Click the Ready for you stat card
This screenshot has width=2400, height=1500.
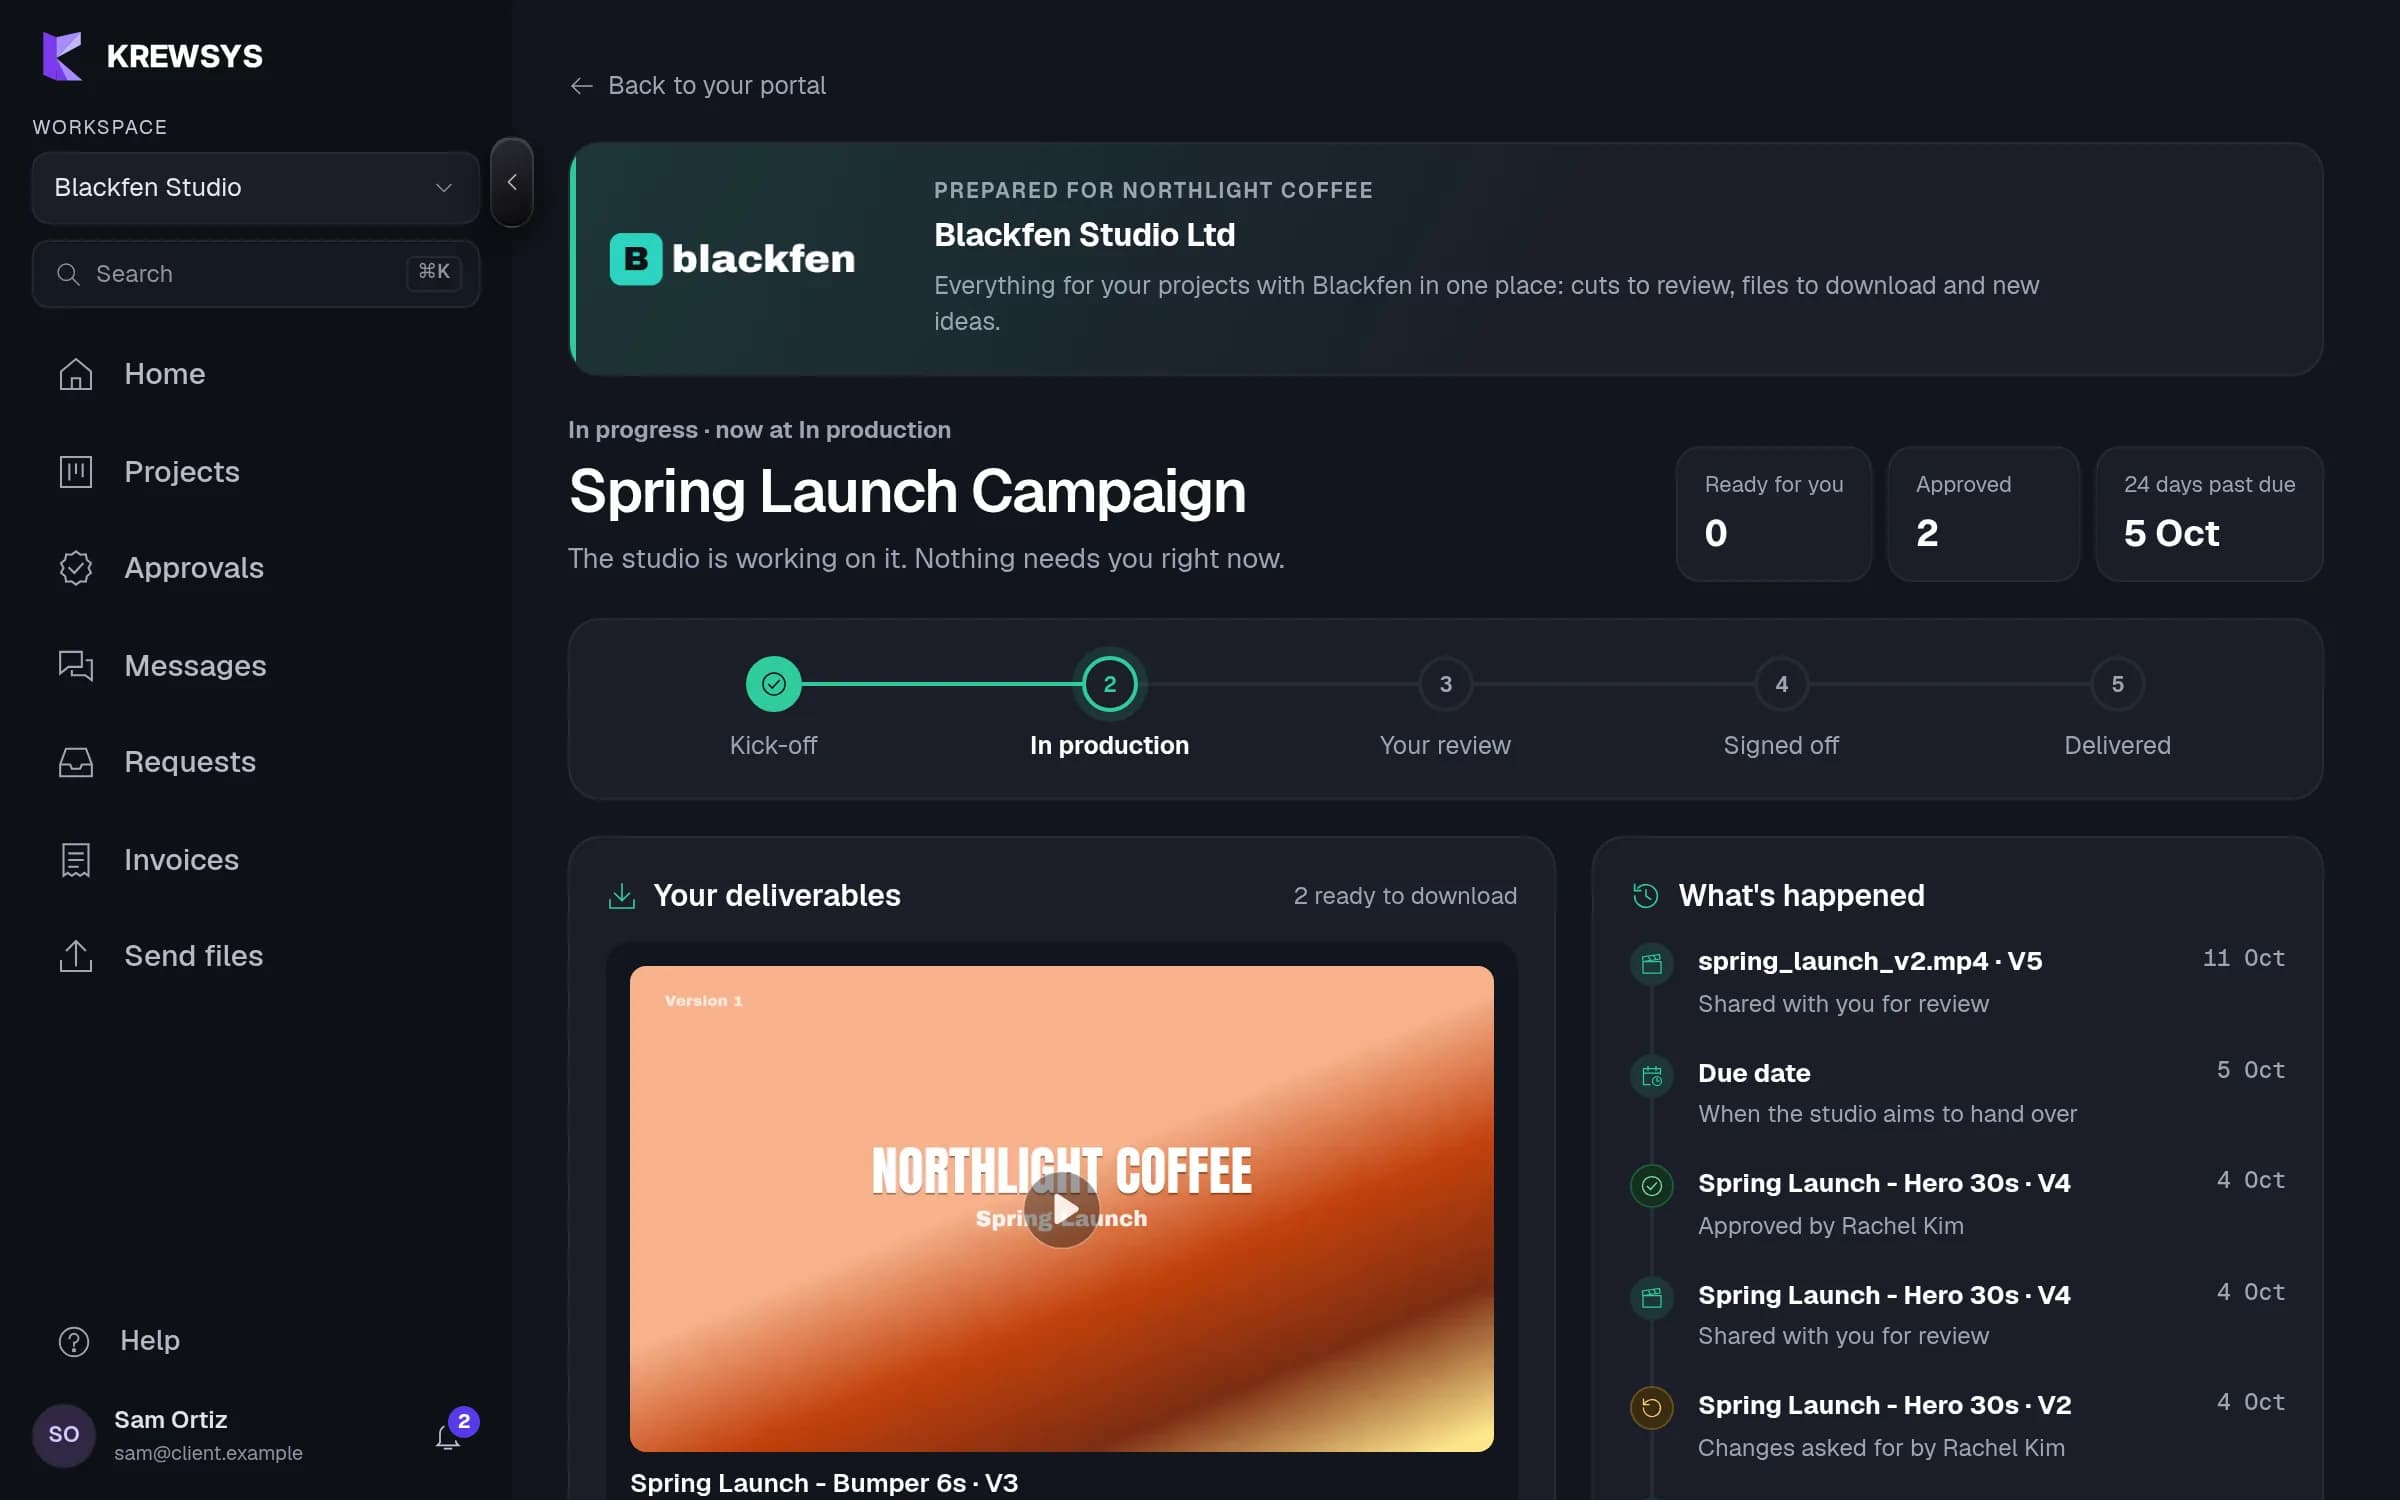1774,514
